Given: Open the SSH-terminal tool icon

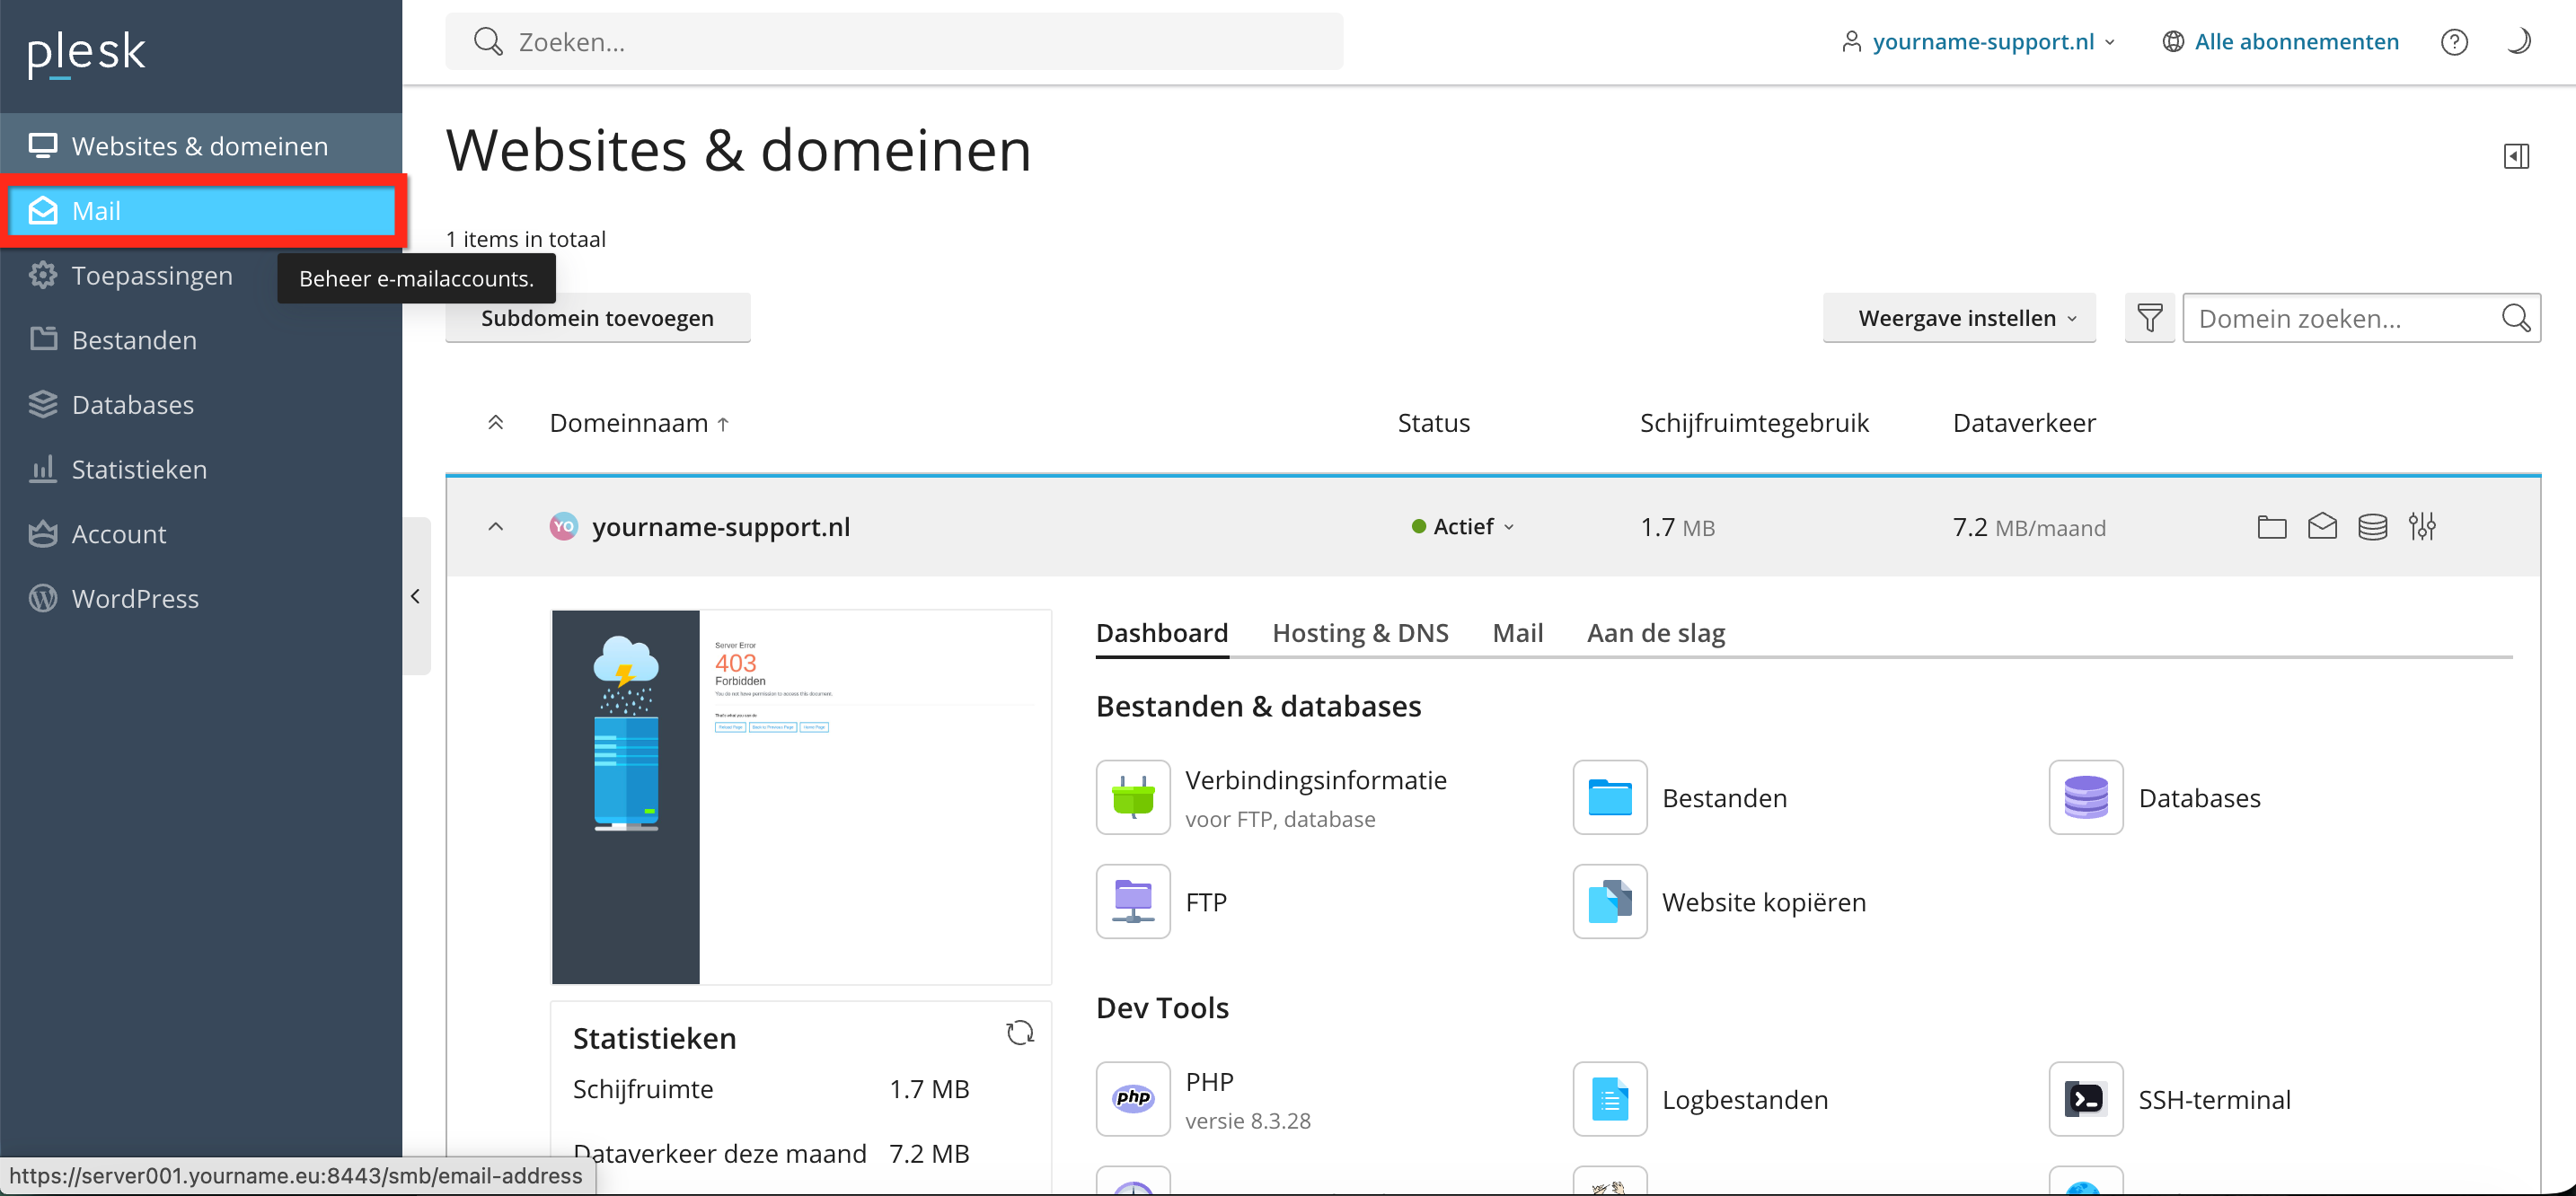Looking at the screenshot, I should [x=2085, y=1099].
